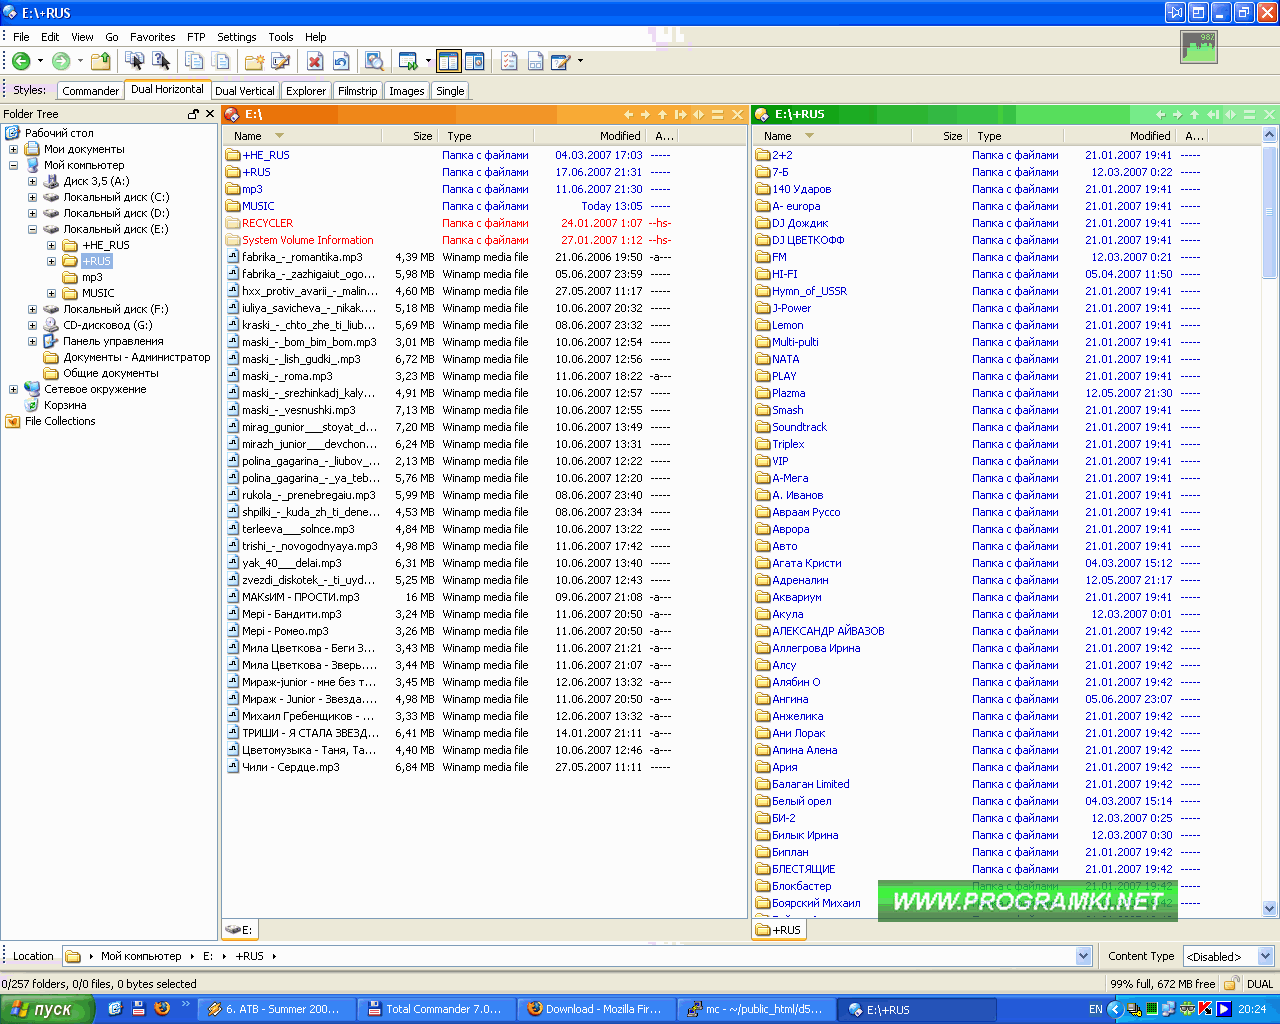Switch to Mozilla Firefox taskbar button
1280x1024 pixels.
click(596, 1009)
